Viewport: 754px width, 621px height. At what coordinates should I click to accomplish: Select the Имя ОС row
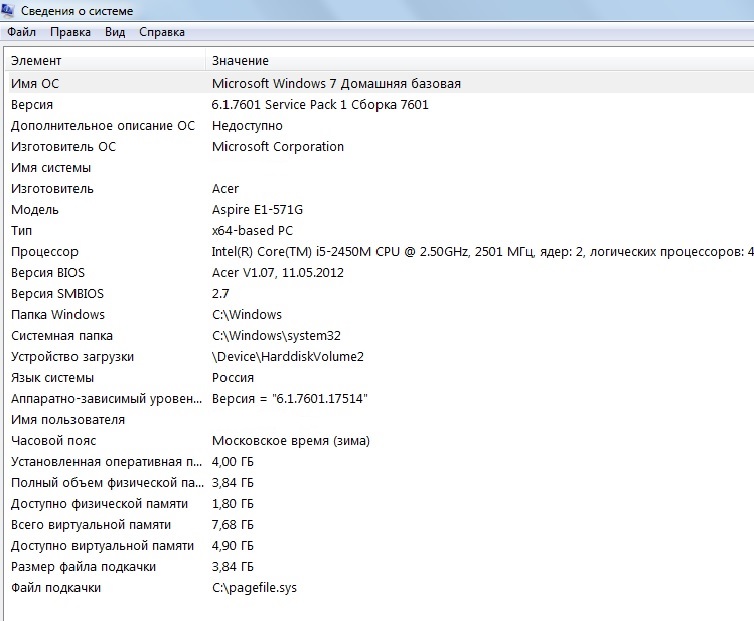[35, 84]
